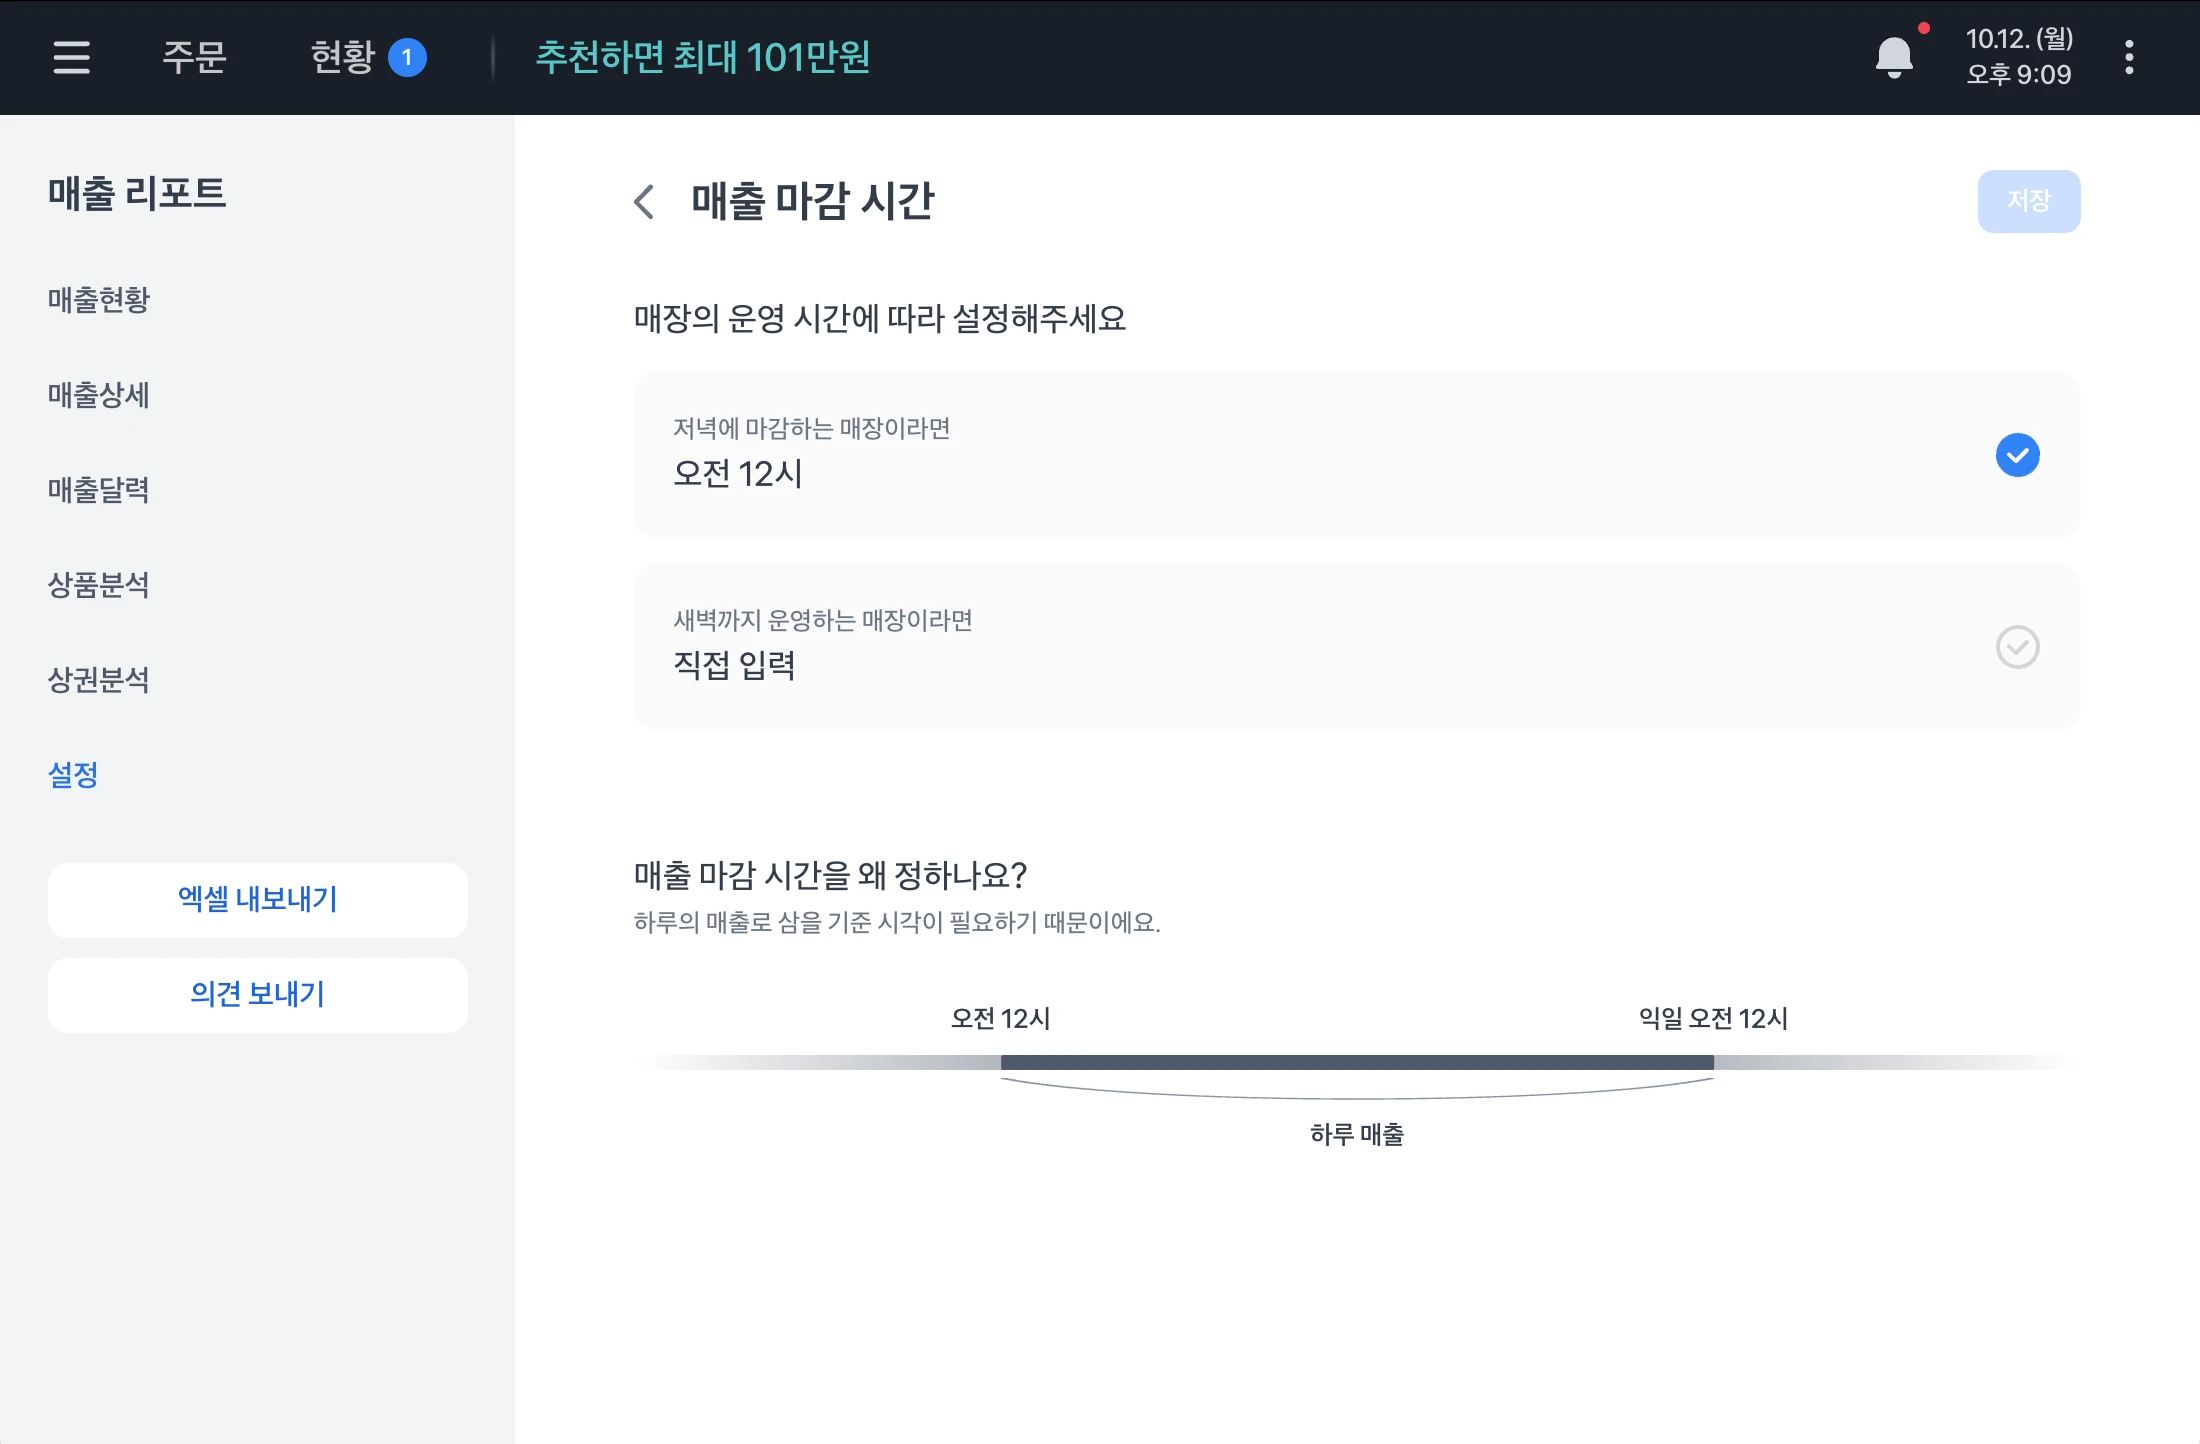
Task: Open 매출상세 in the sidebar
Action: tap(99, 394)
